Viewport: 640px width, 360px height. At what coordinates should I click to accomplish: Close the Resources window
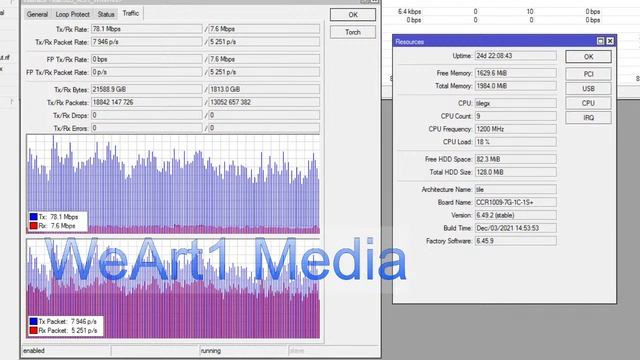click(x=610, y=41)
